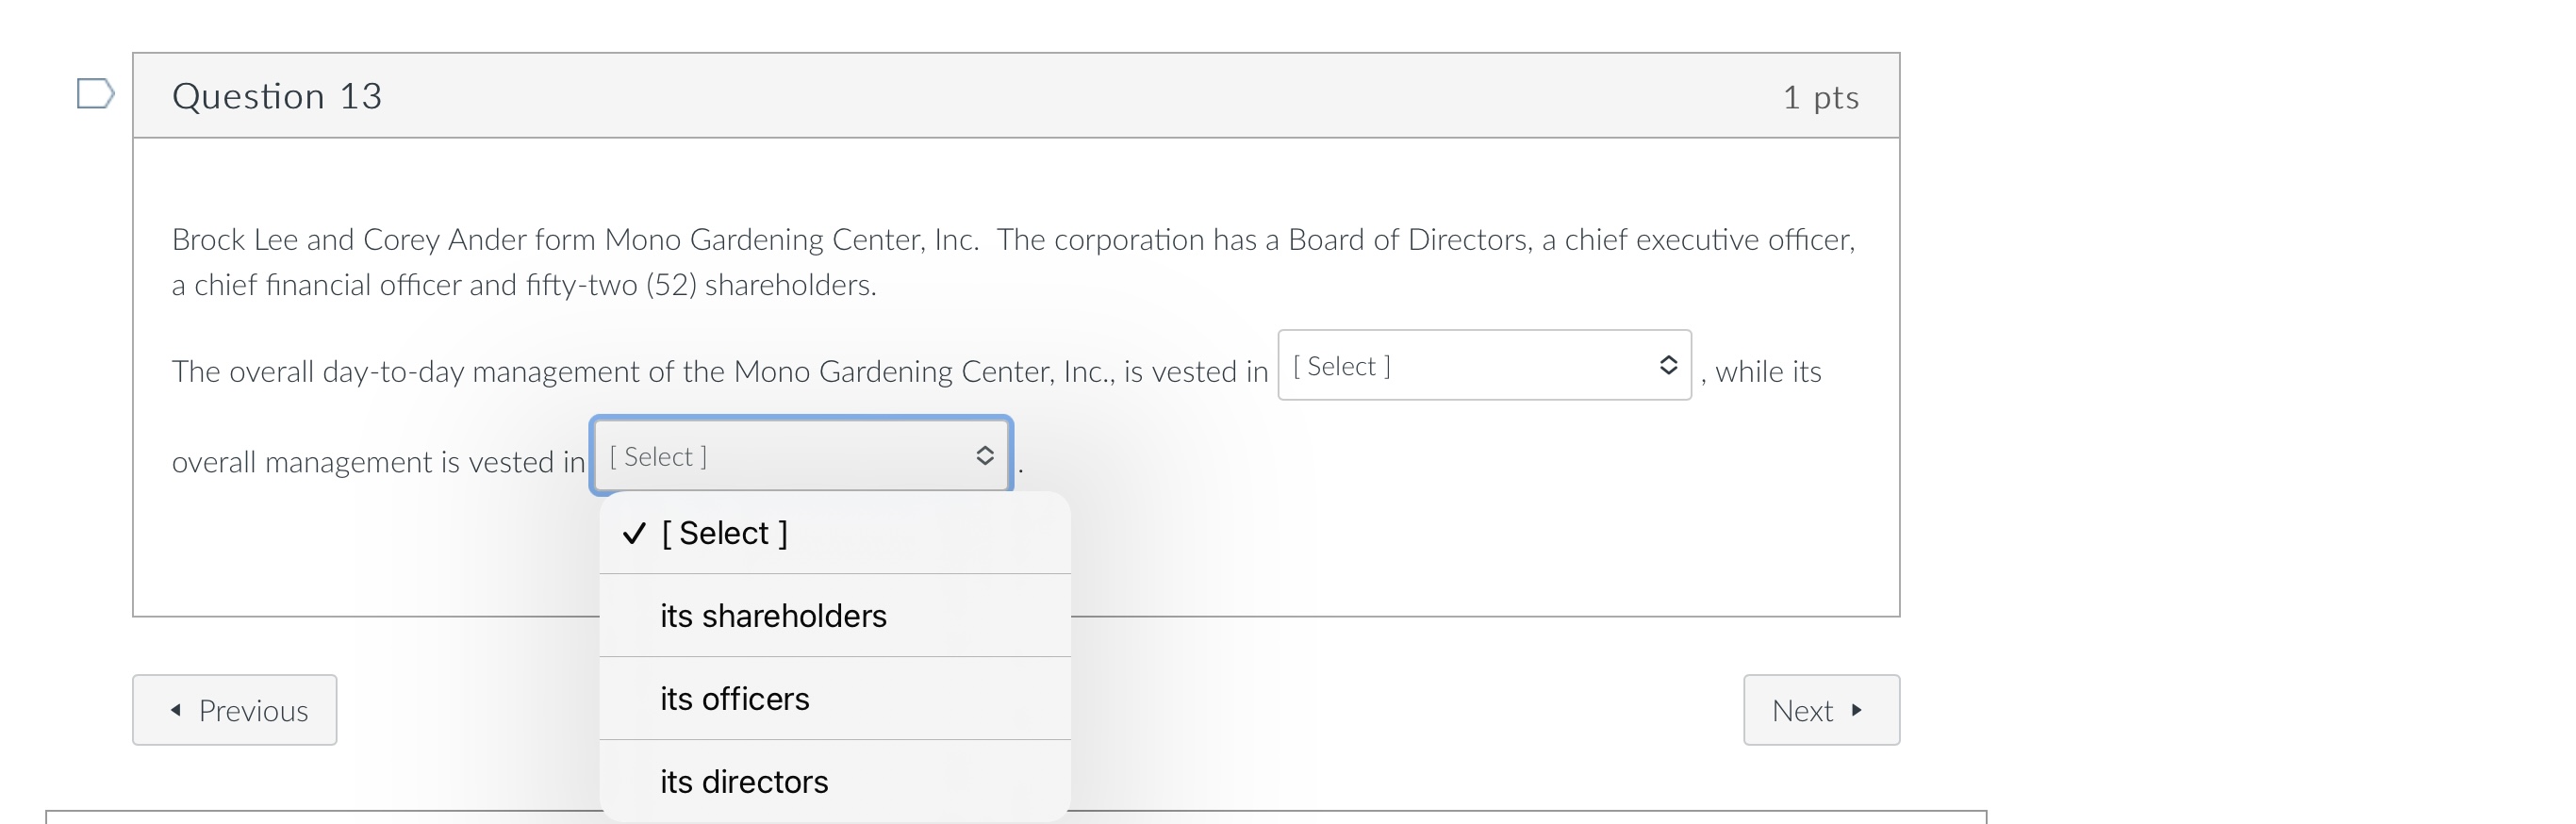Screen dimensions: 2576x824
Task: Click the chevron on the first Select dropdown
Action: pyautogui.click(x=1668, y=366)
